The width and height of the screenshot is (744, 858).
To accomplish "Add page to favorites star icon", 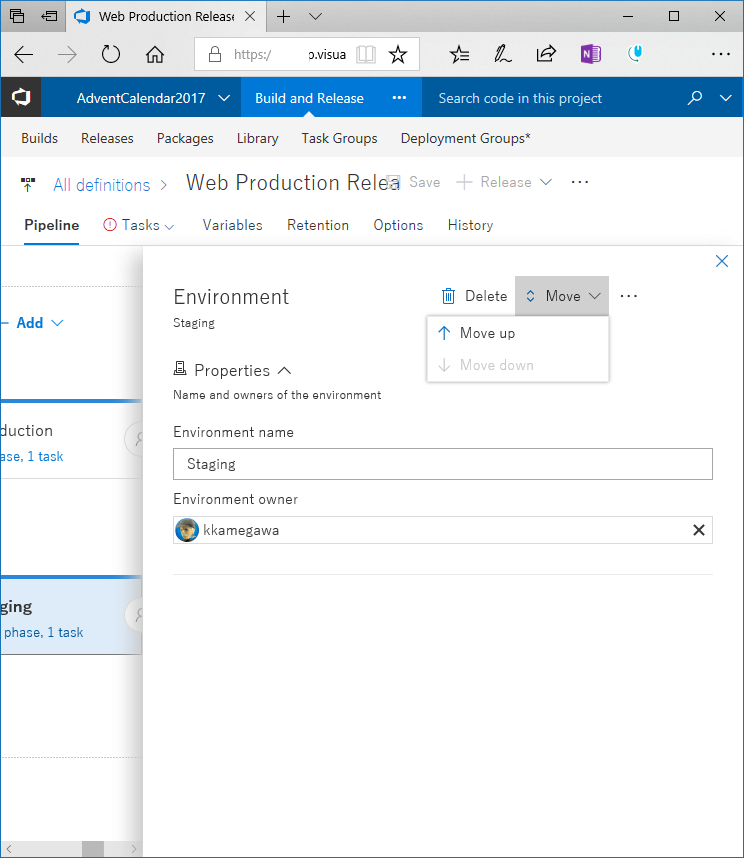I will [398, 55].
